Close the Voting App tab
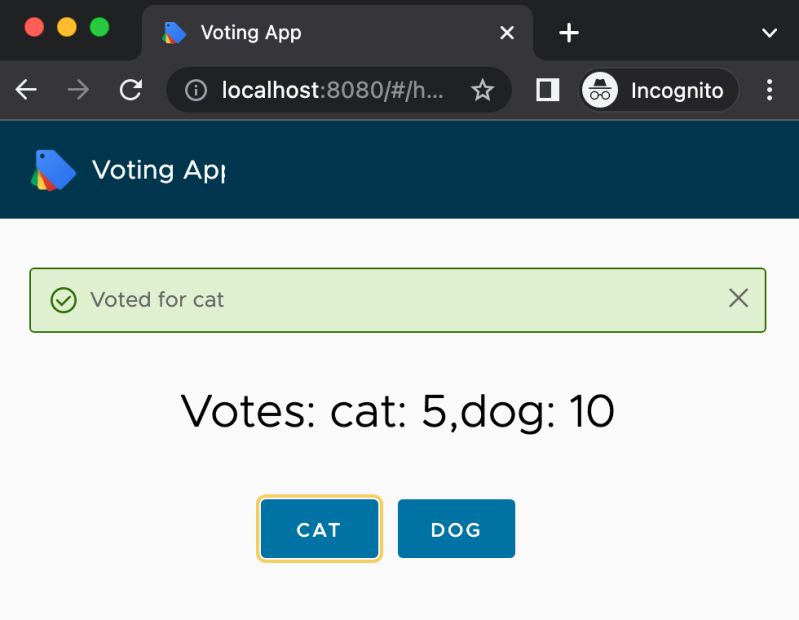This screenshot has height=620, width=799. click(507, 33)
